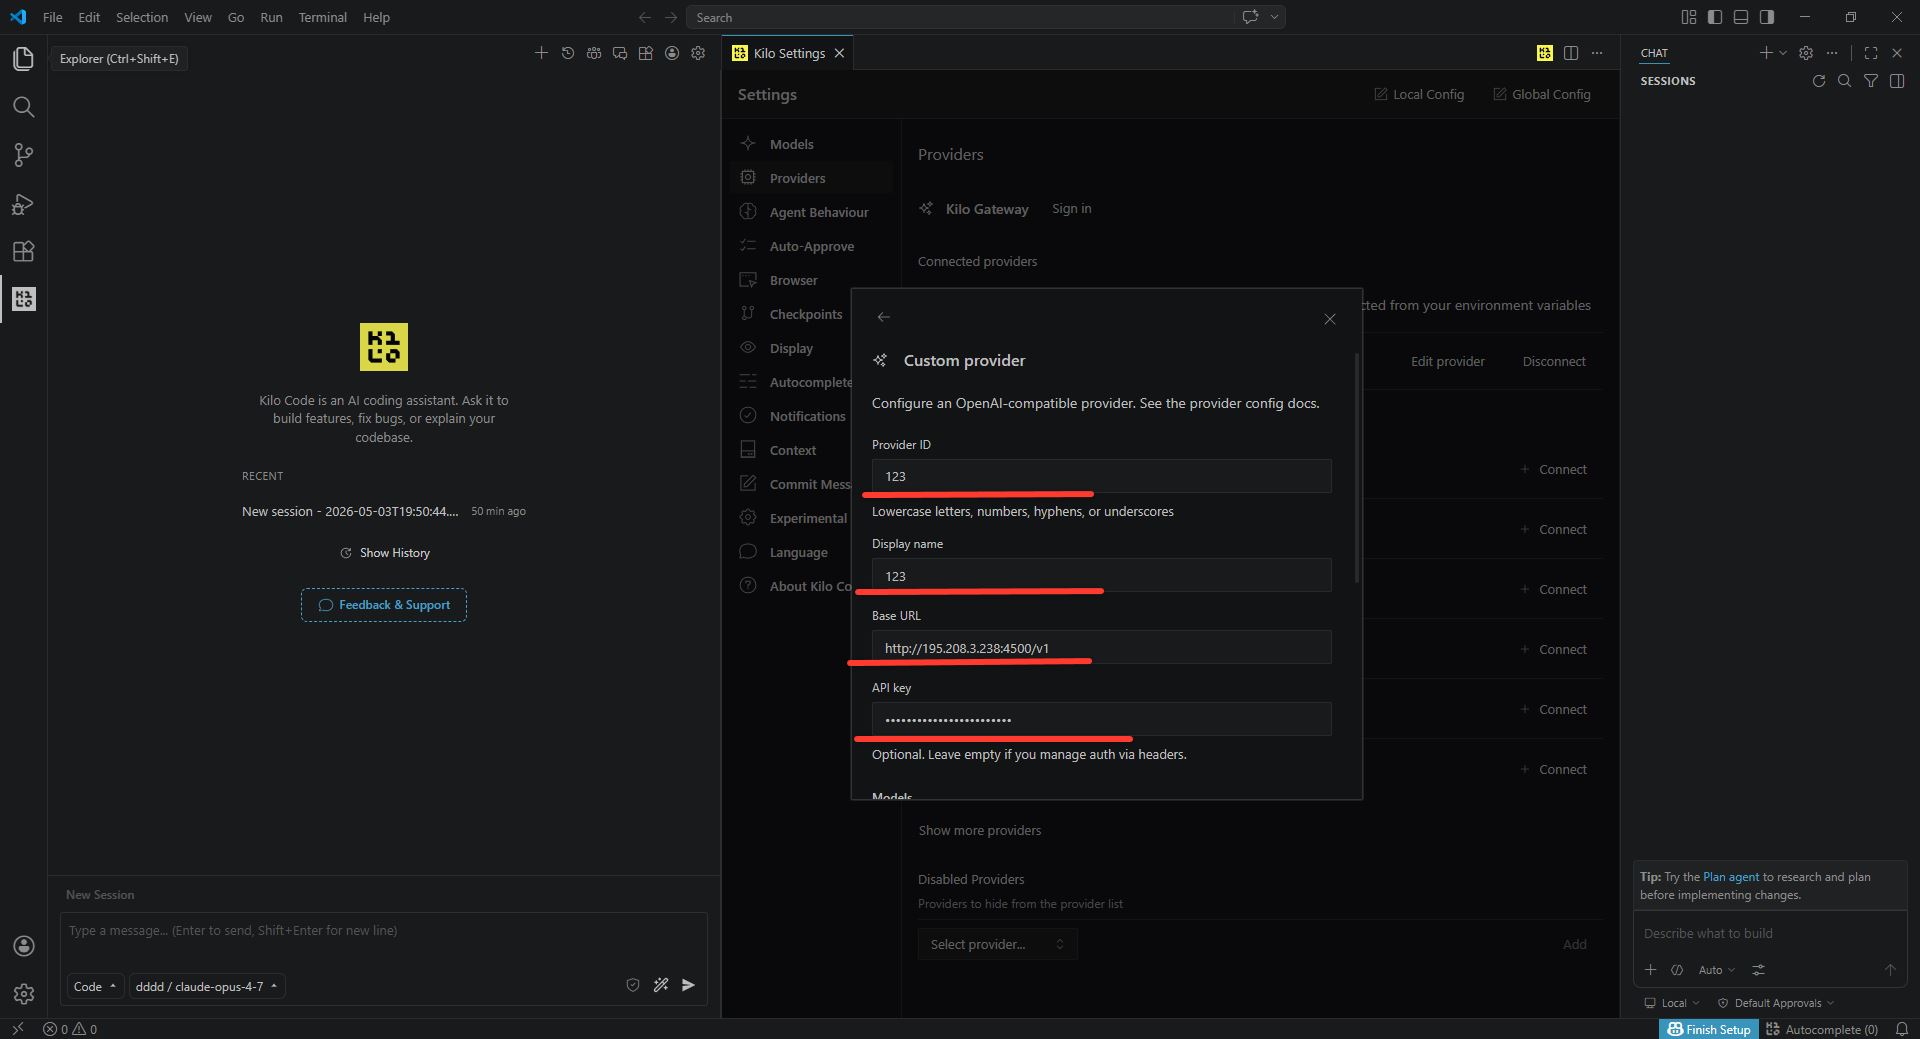Open the Kilo profile icon in the toolbar
This screenshot has width=1920, height=1039.
672,53
